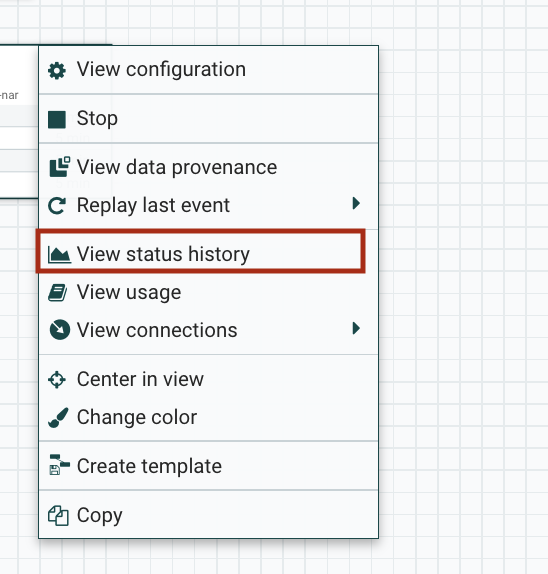Choose Copy in the context menu
This screenshot has width=548, height=574.
click(208, 515)
